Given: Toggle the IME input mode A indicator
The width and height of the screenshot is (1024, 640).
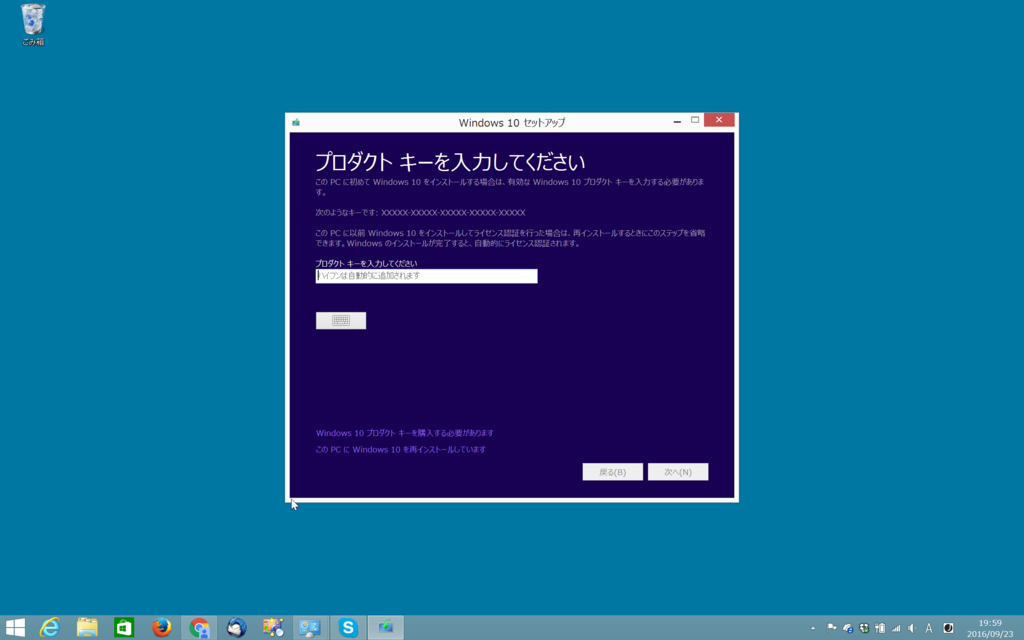Looking at the screenshot, I should point(929,628).
